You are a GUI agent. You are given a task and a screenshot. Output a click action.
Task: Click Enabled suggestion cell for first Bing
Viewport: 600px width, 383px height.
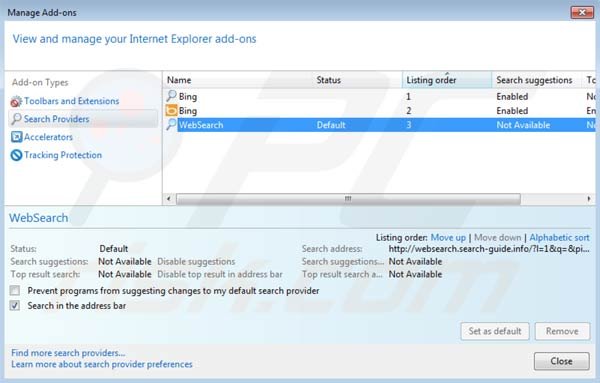[x=512, y=96]
